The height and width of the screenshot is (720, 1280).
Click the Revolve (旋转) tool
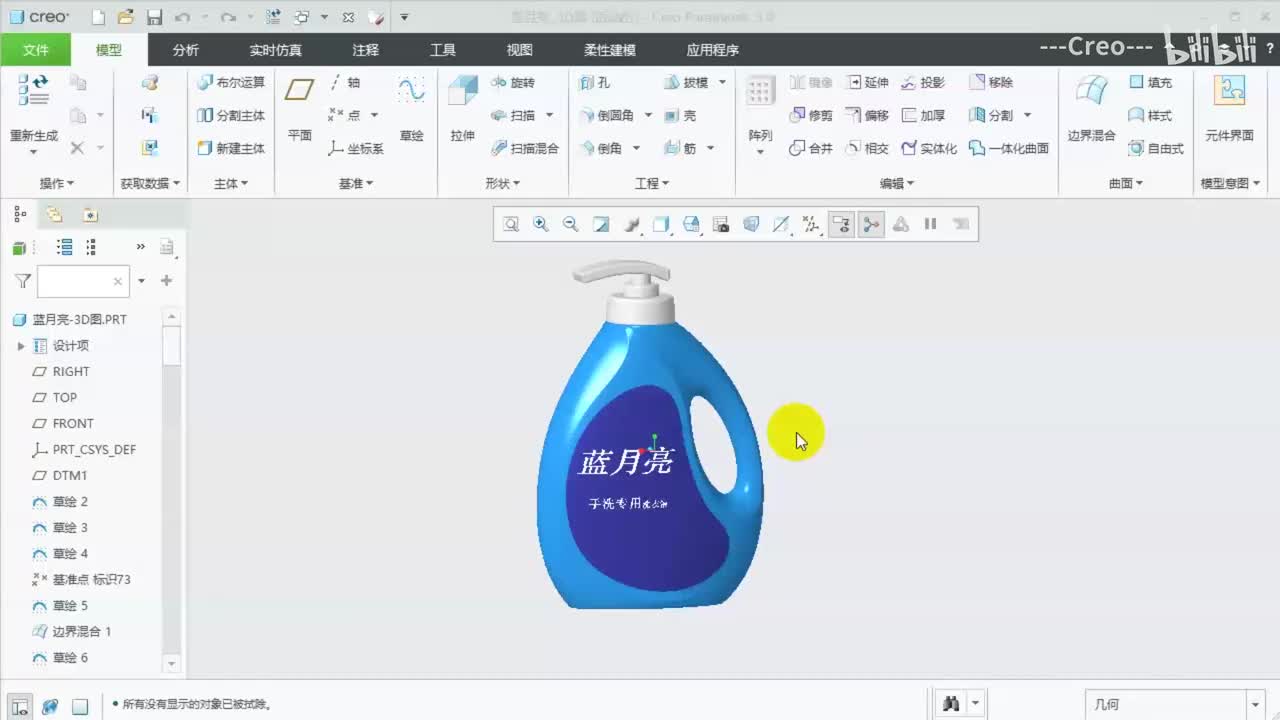pos(513,83)
